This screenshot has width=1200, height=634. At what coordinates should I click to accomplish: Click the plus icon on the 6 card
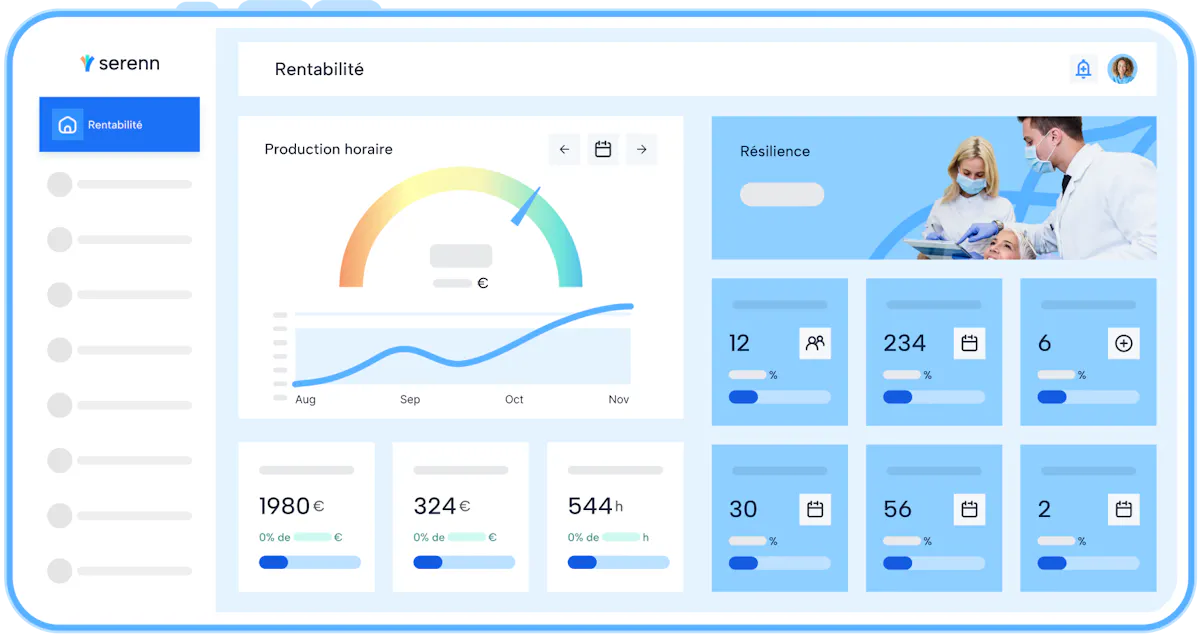1124,343
